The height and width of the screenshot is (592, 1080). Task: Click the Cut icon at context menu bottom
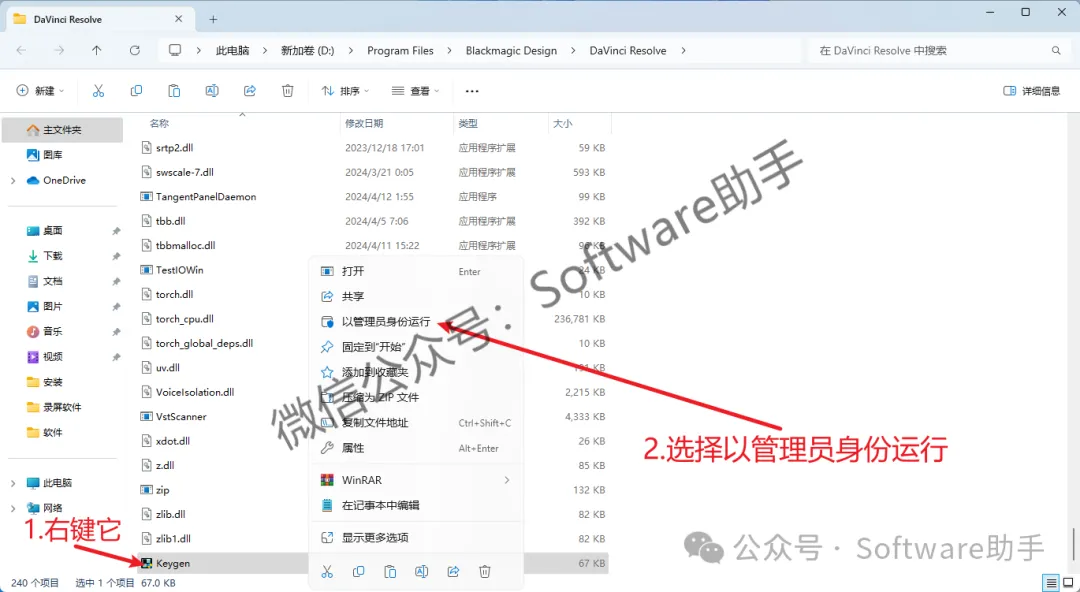click(x=327, y=571)
